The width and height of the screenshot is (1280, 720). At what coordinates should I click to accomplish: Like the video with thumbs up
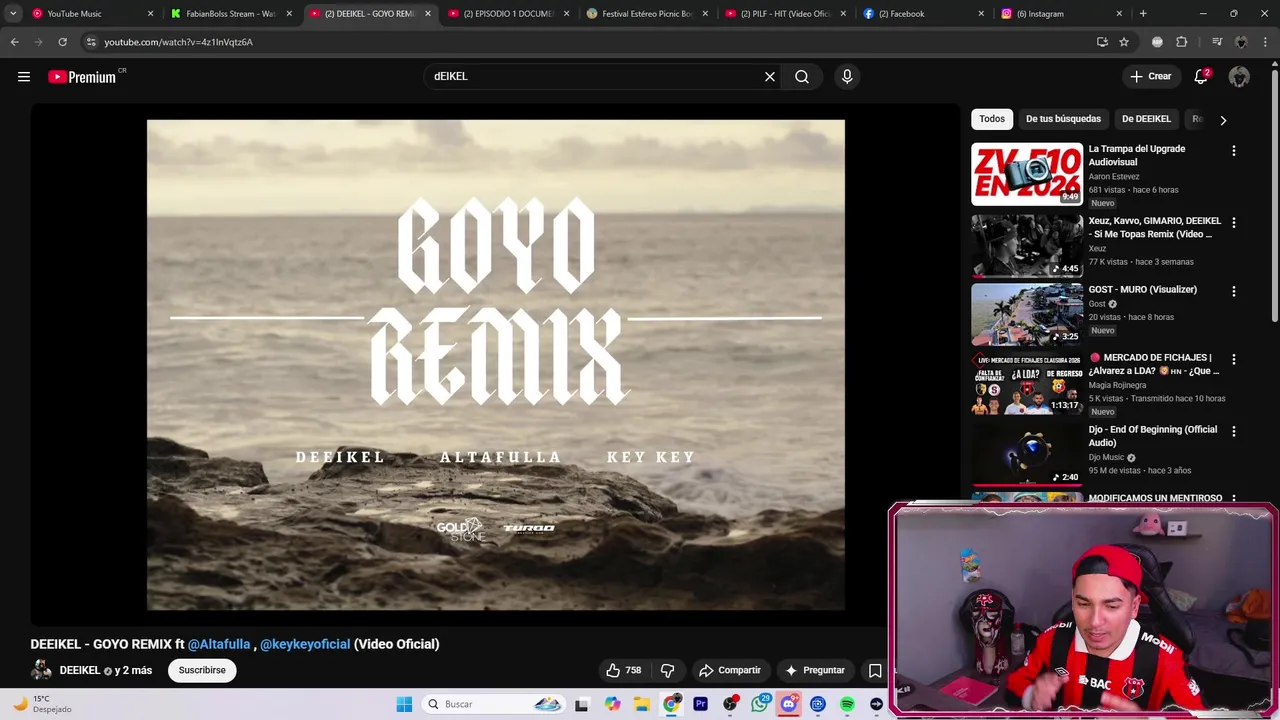(624, 670)
